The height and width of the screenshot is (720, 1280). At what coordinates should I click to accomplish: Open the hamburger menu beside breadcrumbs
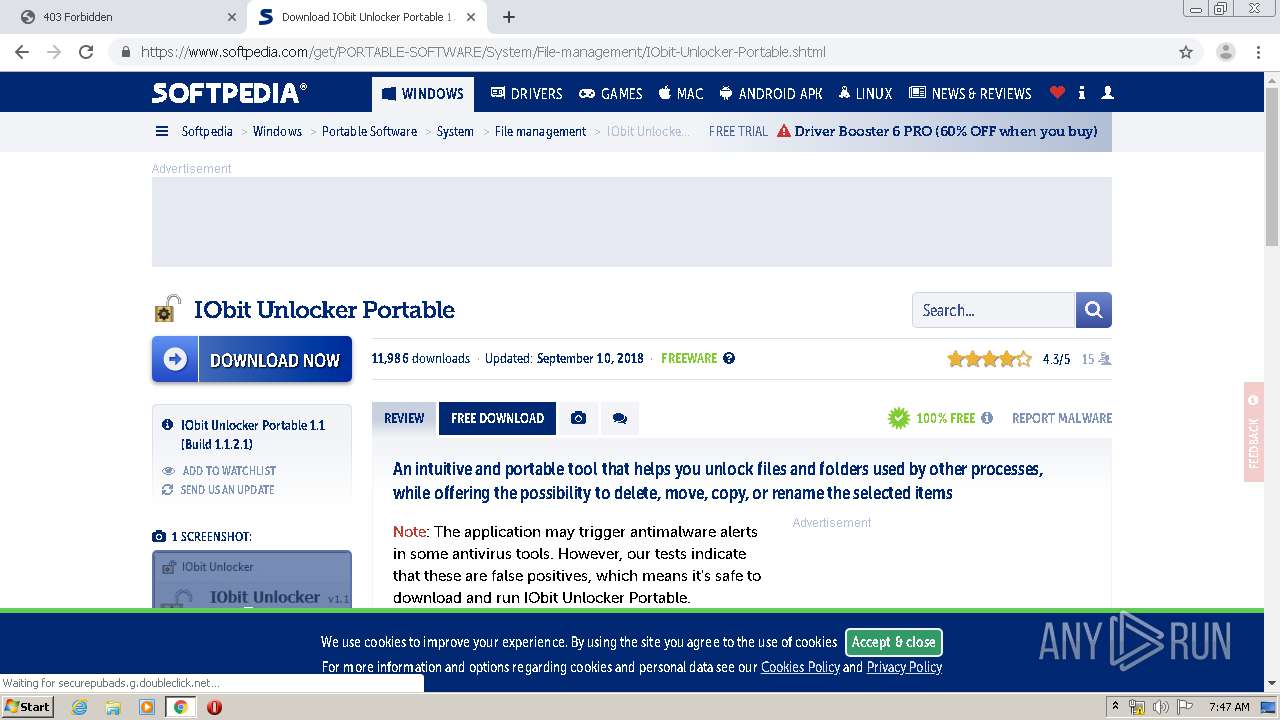click(x=162, y=131)
